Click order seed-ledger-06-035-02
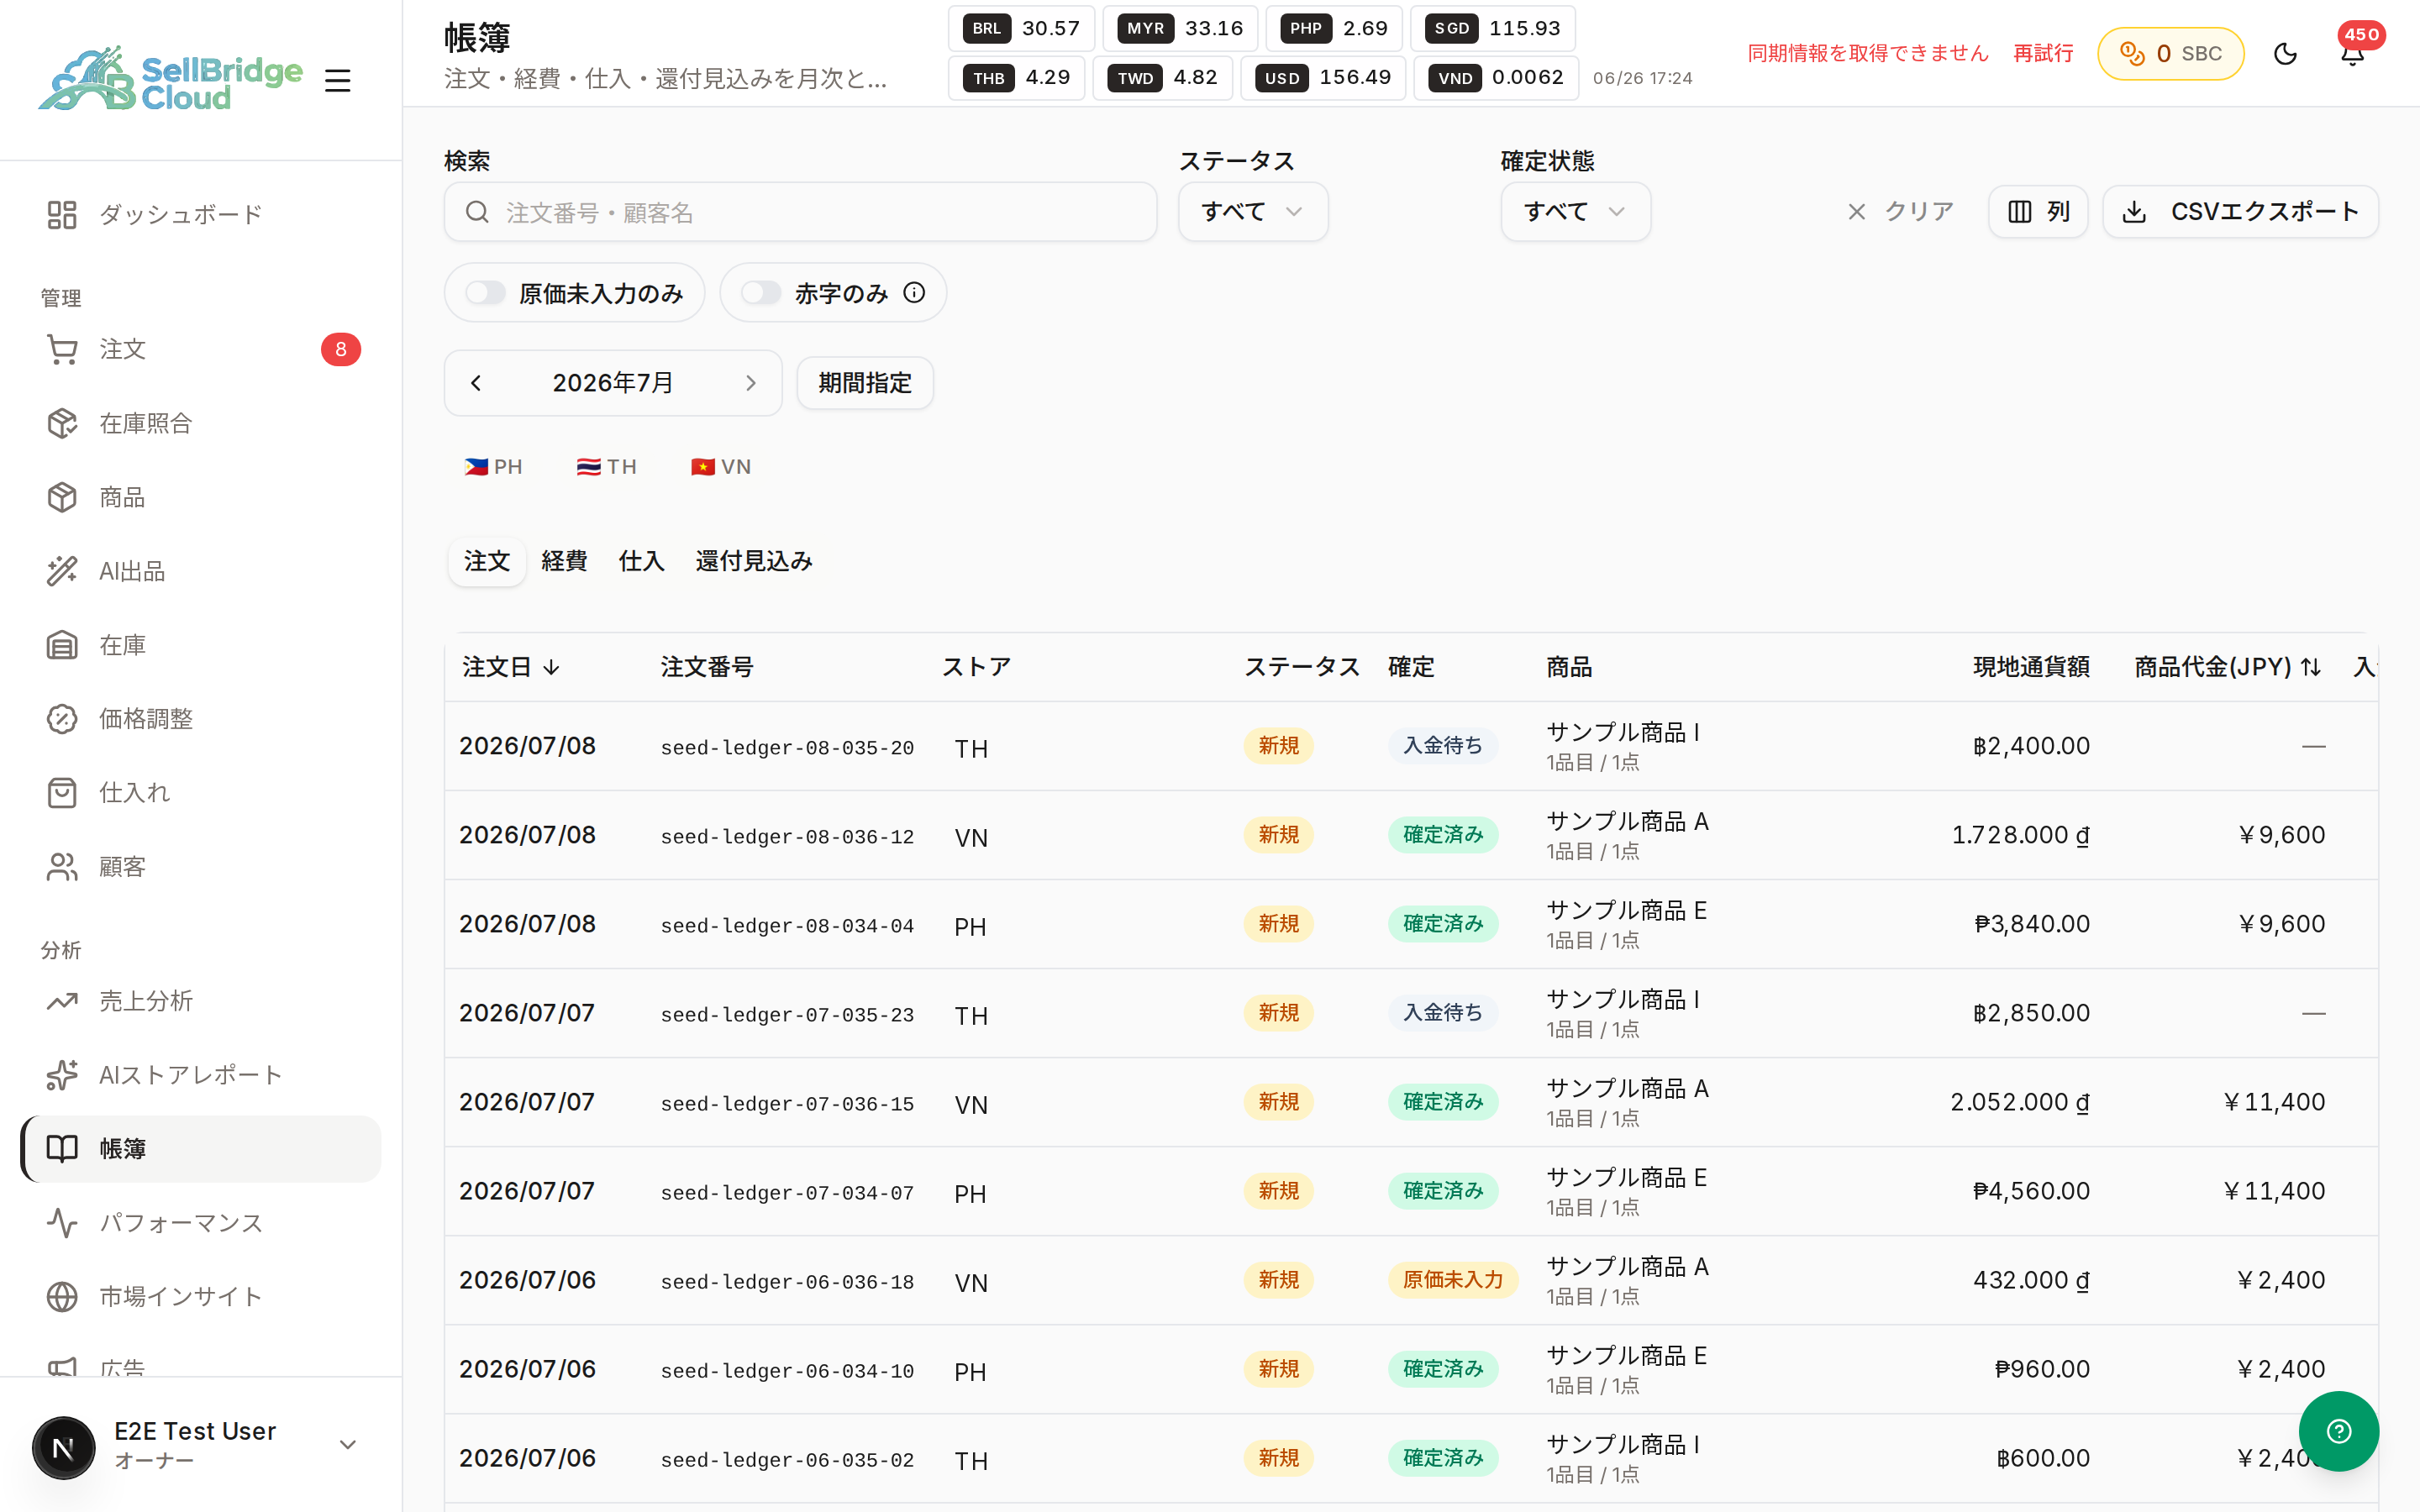Image resolution: width=2420 pixels, height=1512 pixels. 787,1460
